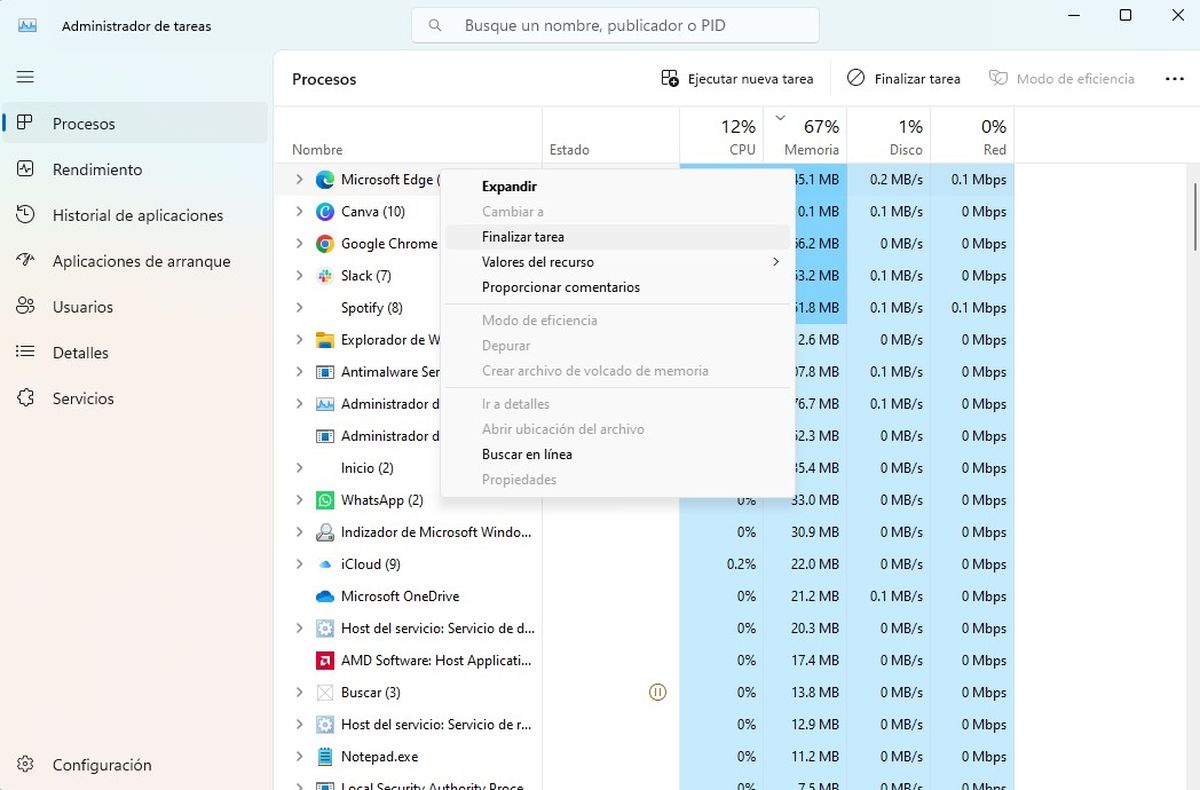Click the Modo de eficiencia leaf icon
Viewport: 1200px width, 790px height.
tap(997, 78)
